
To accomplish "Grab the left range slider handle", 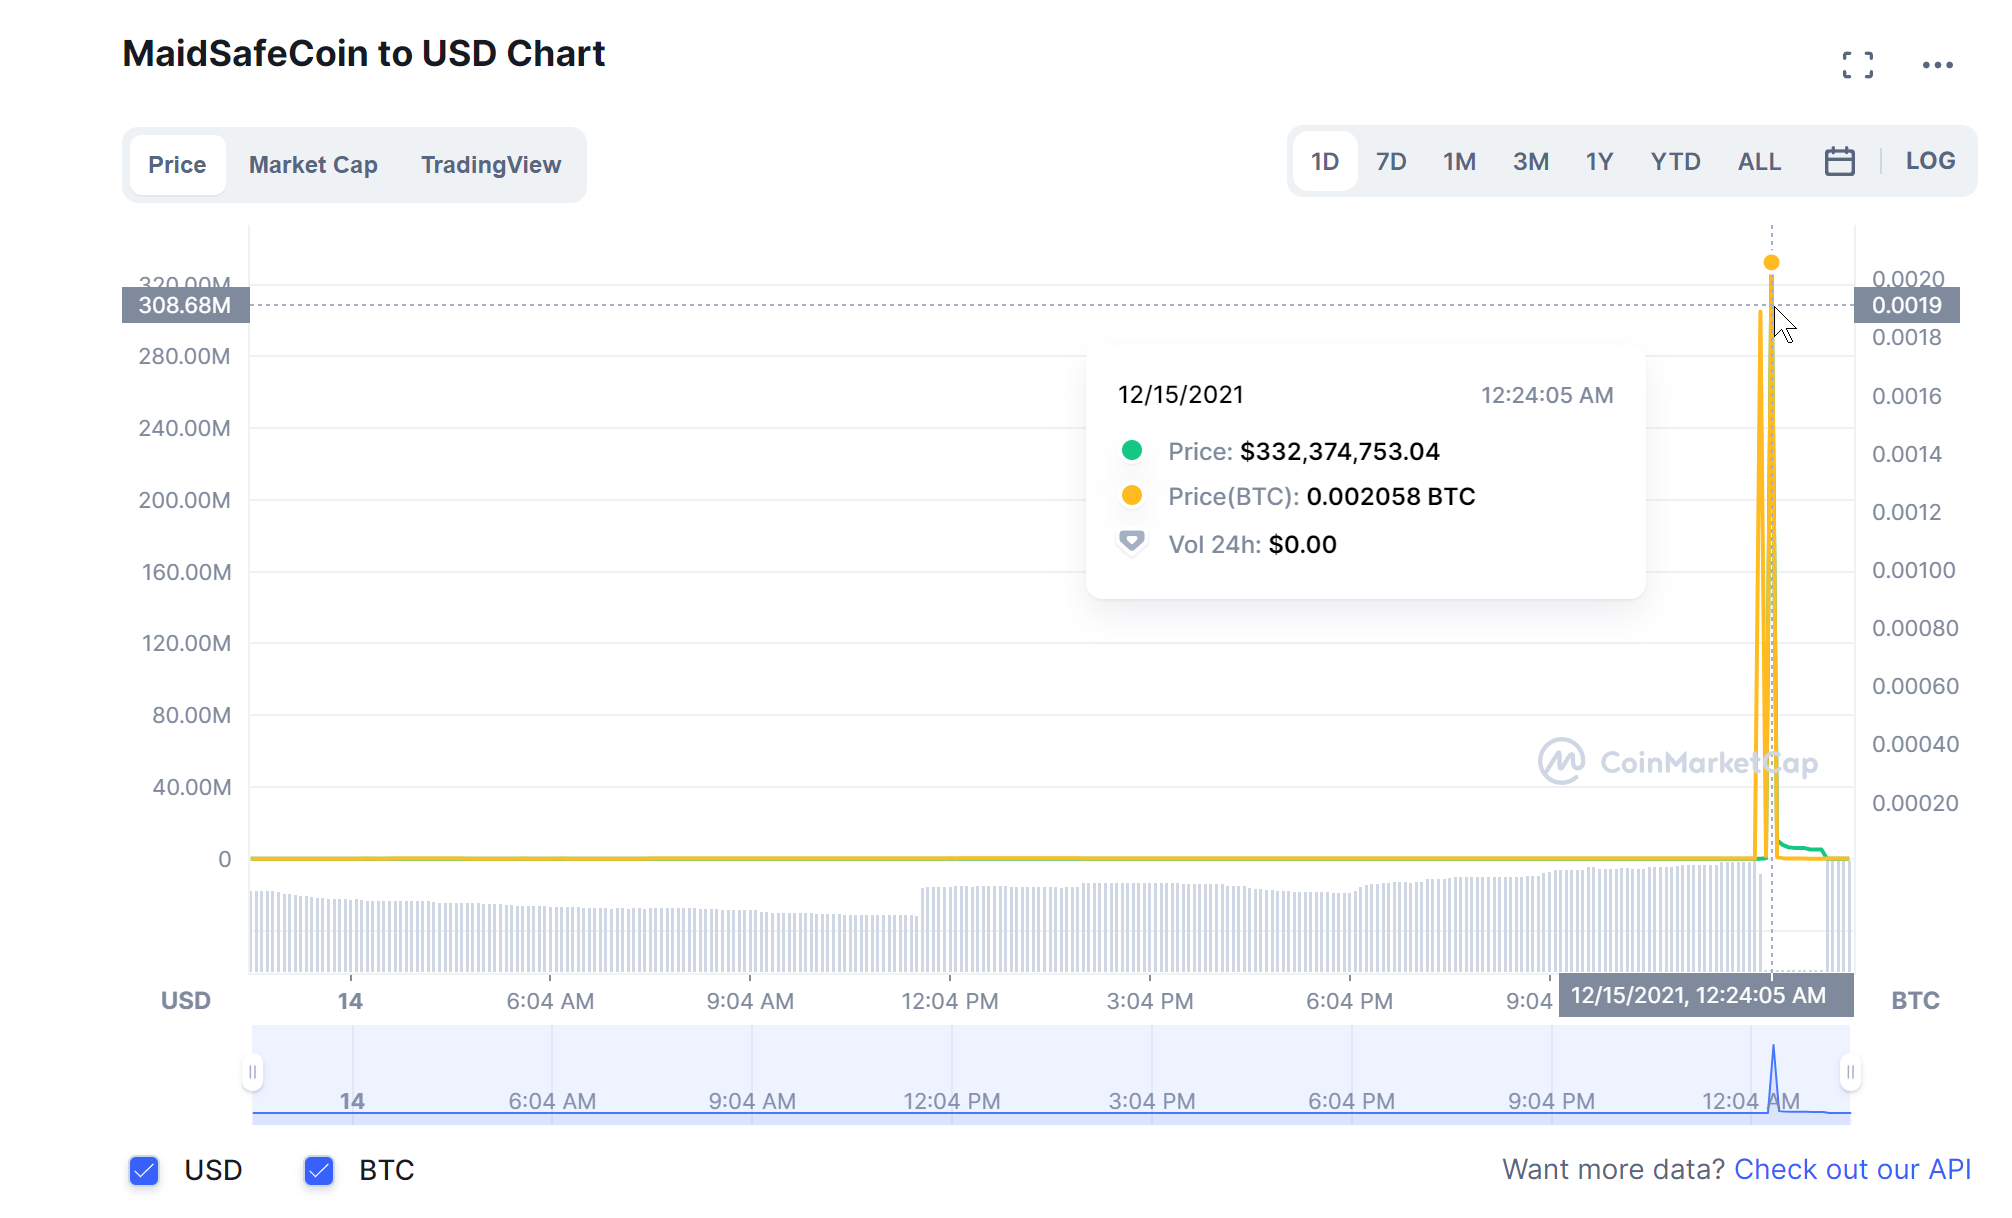I will click(x=253, y=1072).
